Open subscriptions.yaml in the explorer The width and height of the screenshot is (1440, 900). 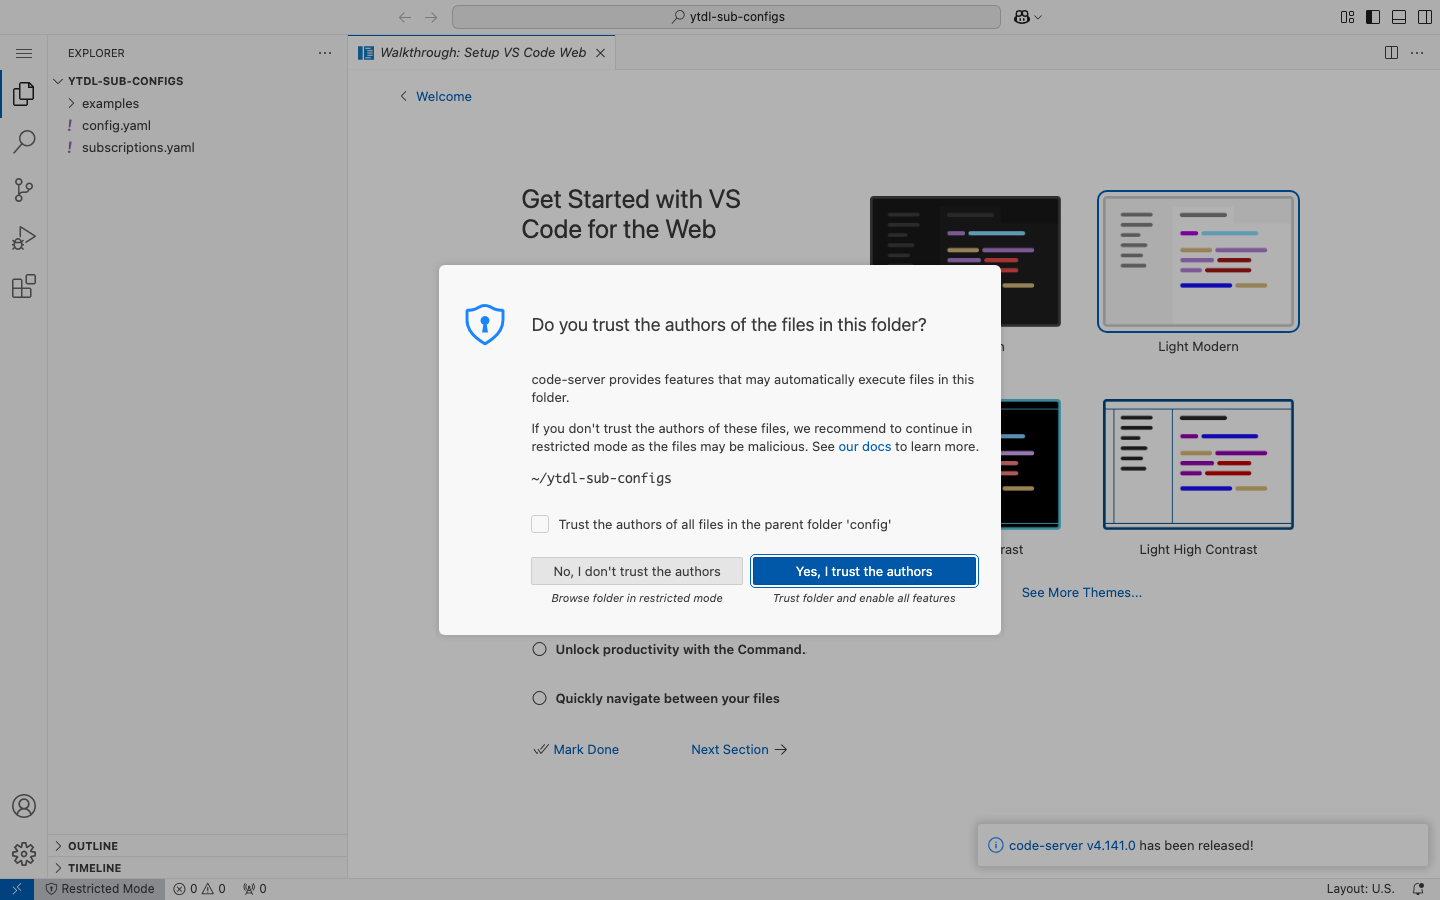(x=198, y=147)
